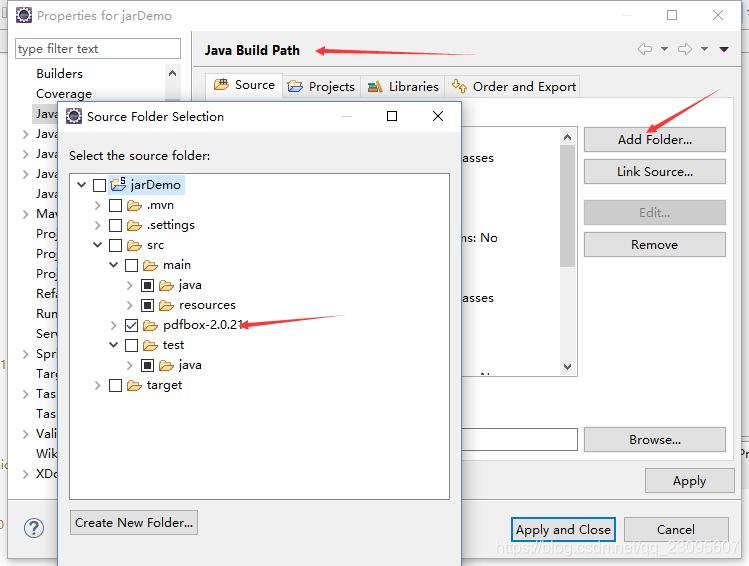Image resolution: width=749 pixels, height=566 pixels.
Task: Check the .settings folder checkbox
Action: pyautogui.click(x=116, y=225)
